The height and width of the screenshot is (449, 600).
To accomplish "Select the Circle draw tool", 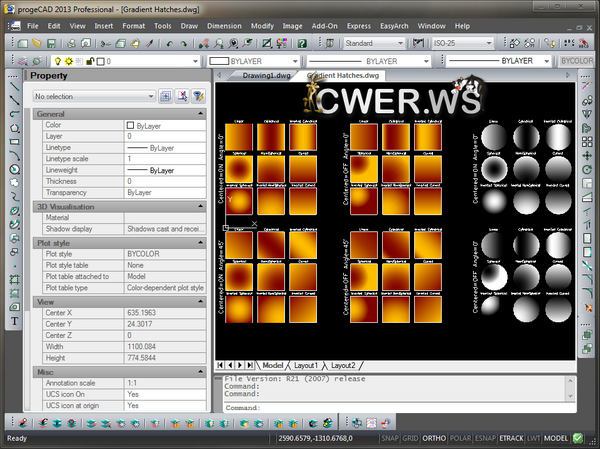I will pyautogui.click(x=15, y=170).
